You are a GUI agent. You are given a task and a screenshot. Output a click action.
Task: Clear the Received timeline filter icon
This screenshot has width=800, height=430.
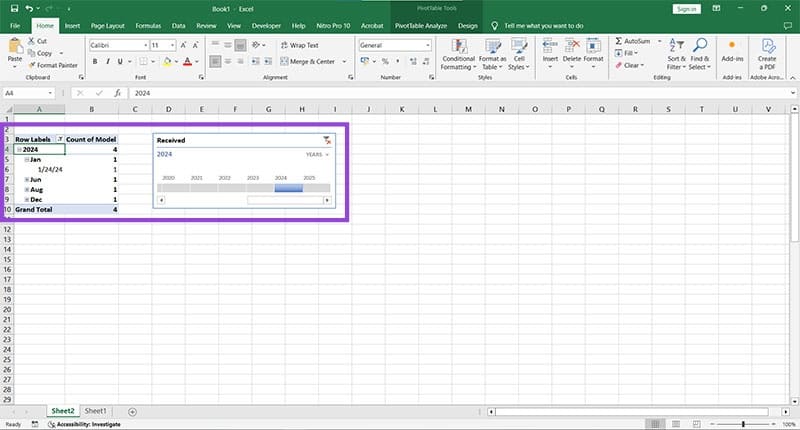pyautogui.click(x=327, y=141)
